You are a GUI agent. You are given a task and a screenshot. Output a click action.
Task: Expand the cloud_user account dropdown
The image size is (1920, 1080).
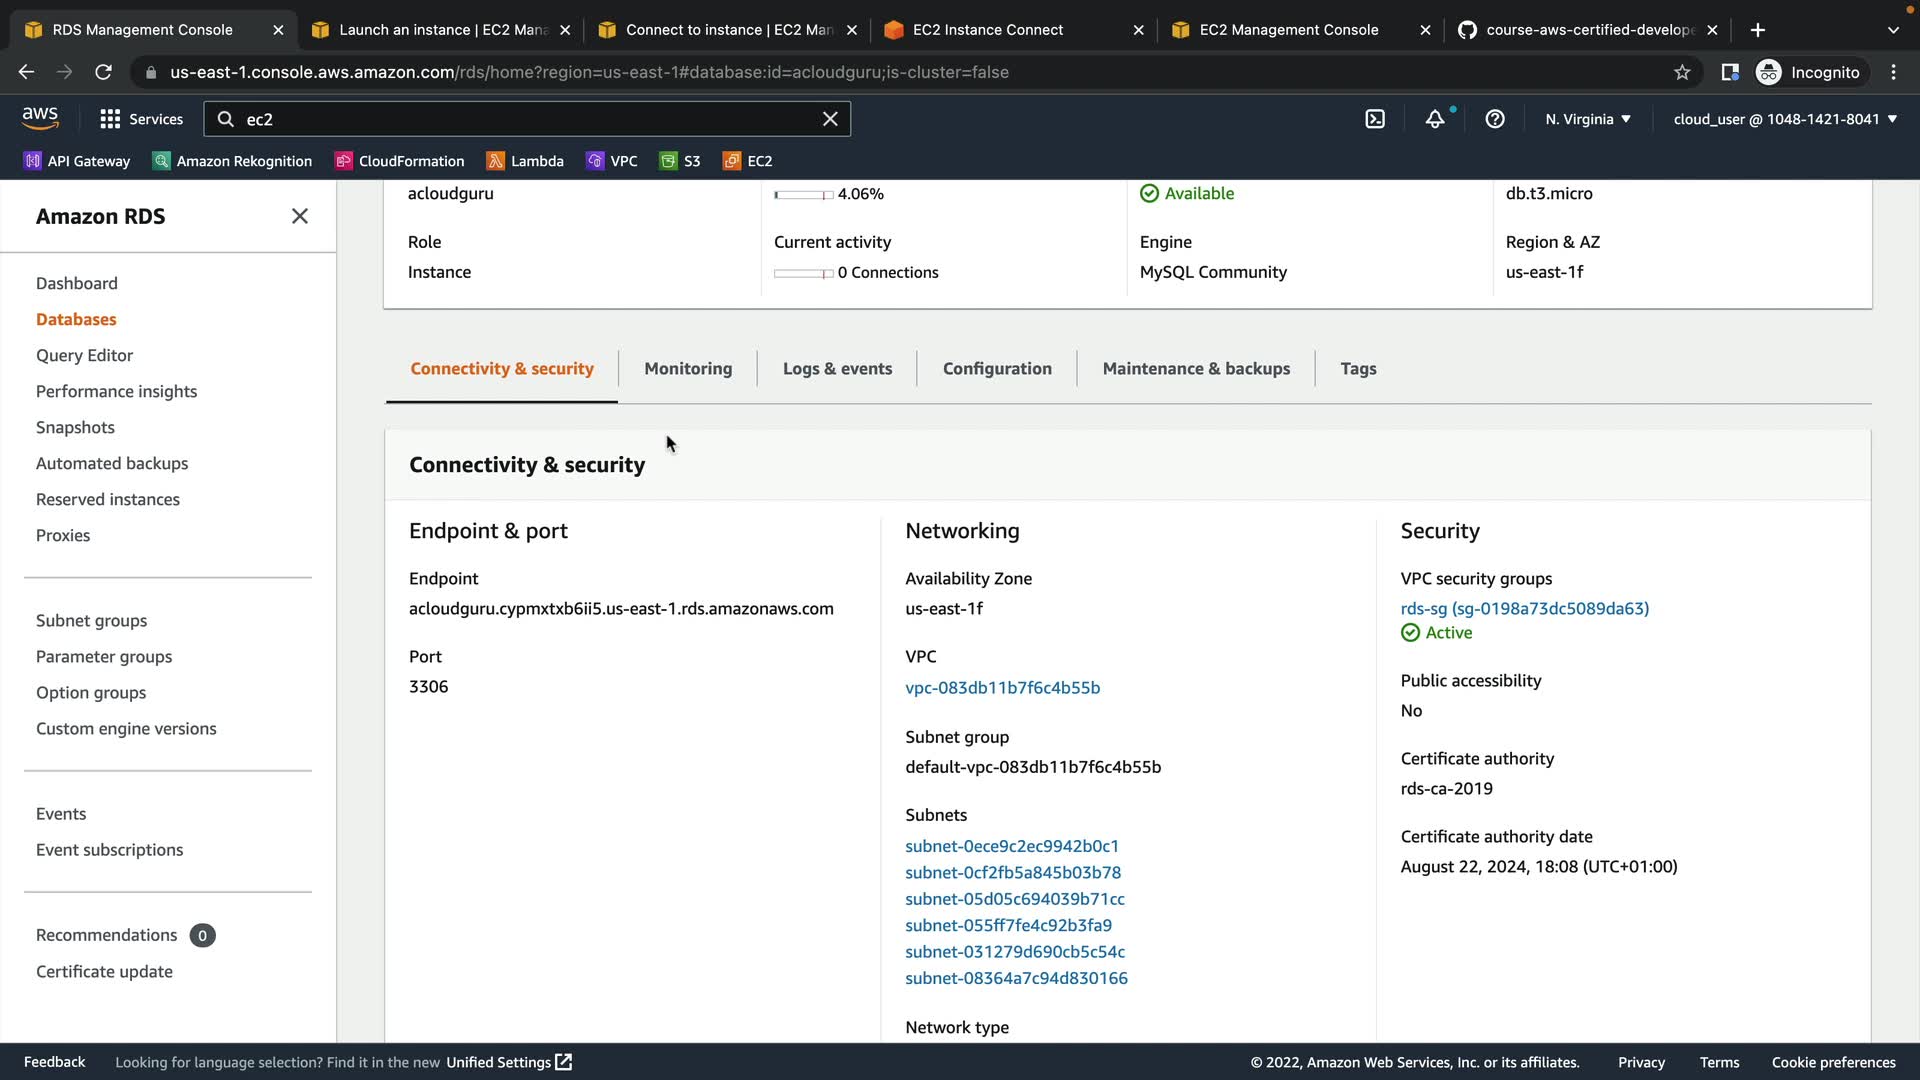[x=1785, y=119]
